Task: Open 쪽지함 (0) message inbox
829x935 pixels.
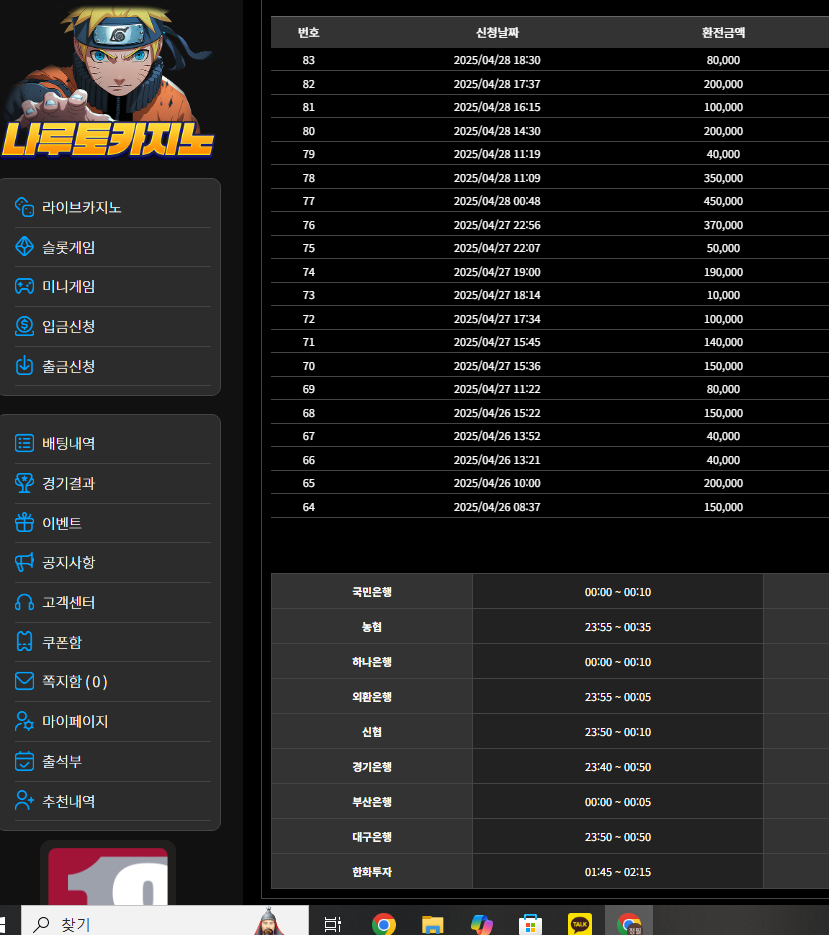Action: [74, 682]
